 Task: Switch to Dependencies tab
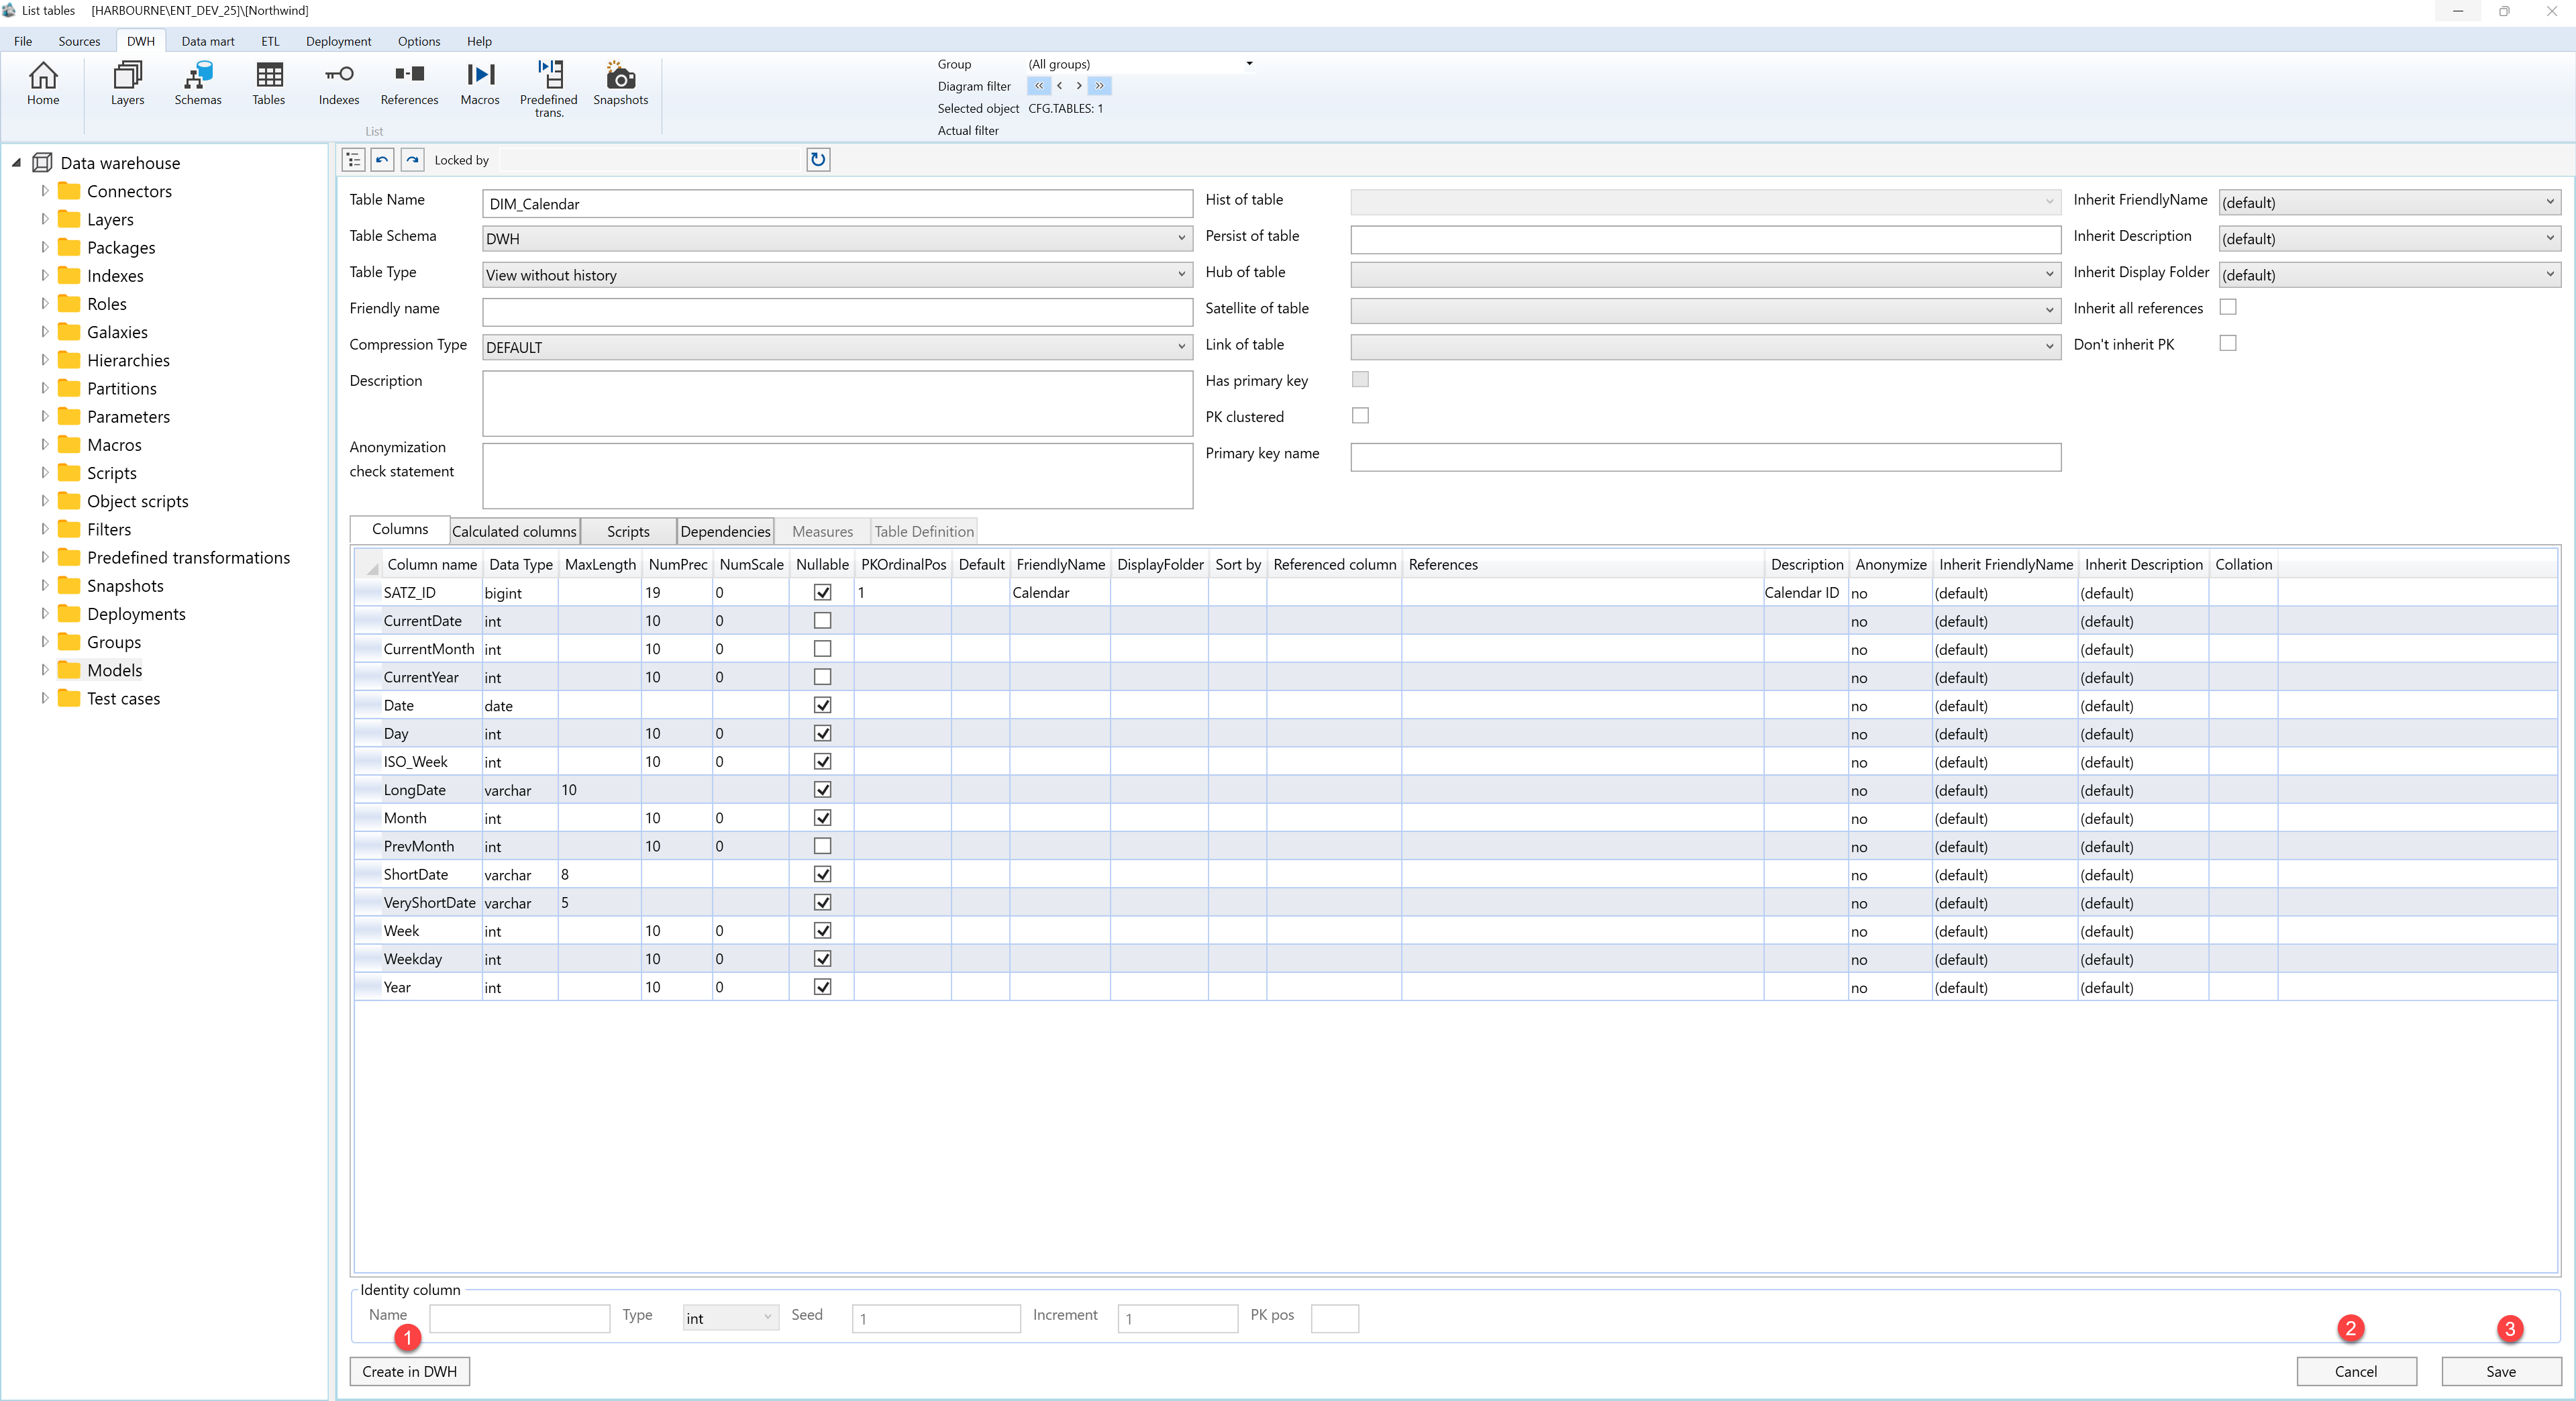pyautogui.click(x=726, y=531)
